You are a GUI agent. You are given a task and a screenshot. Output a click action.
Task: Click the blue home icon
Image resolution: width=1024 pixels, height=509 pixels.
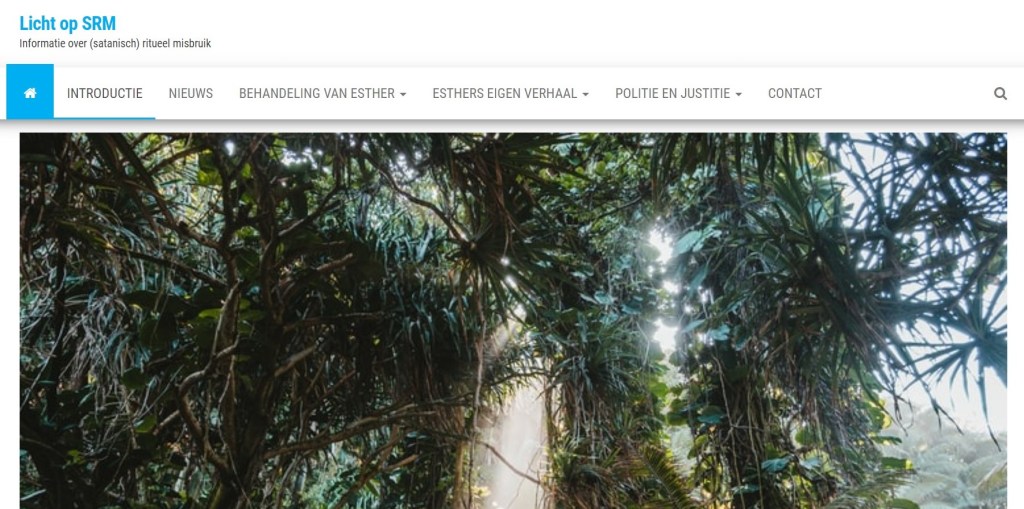[30, 92]
